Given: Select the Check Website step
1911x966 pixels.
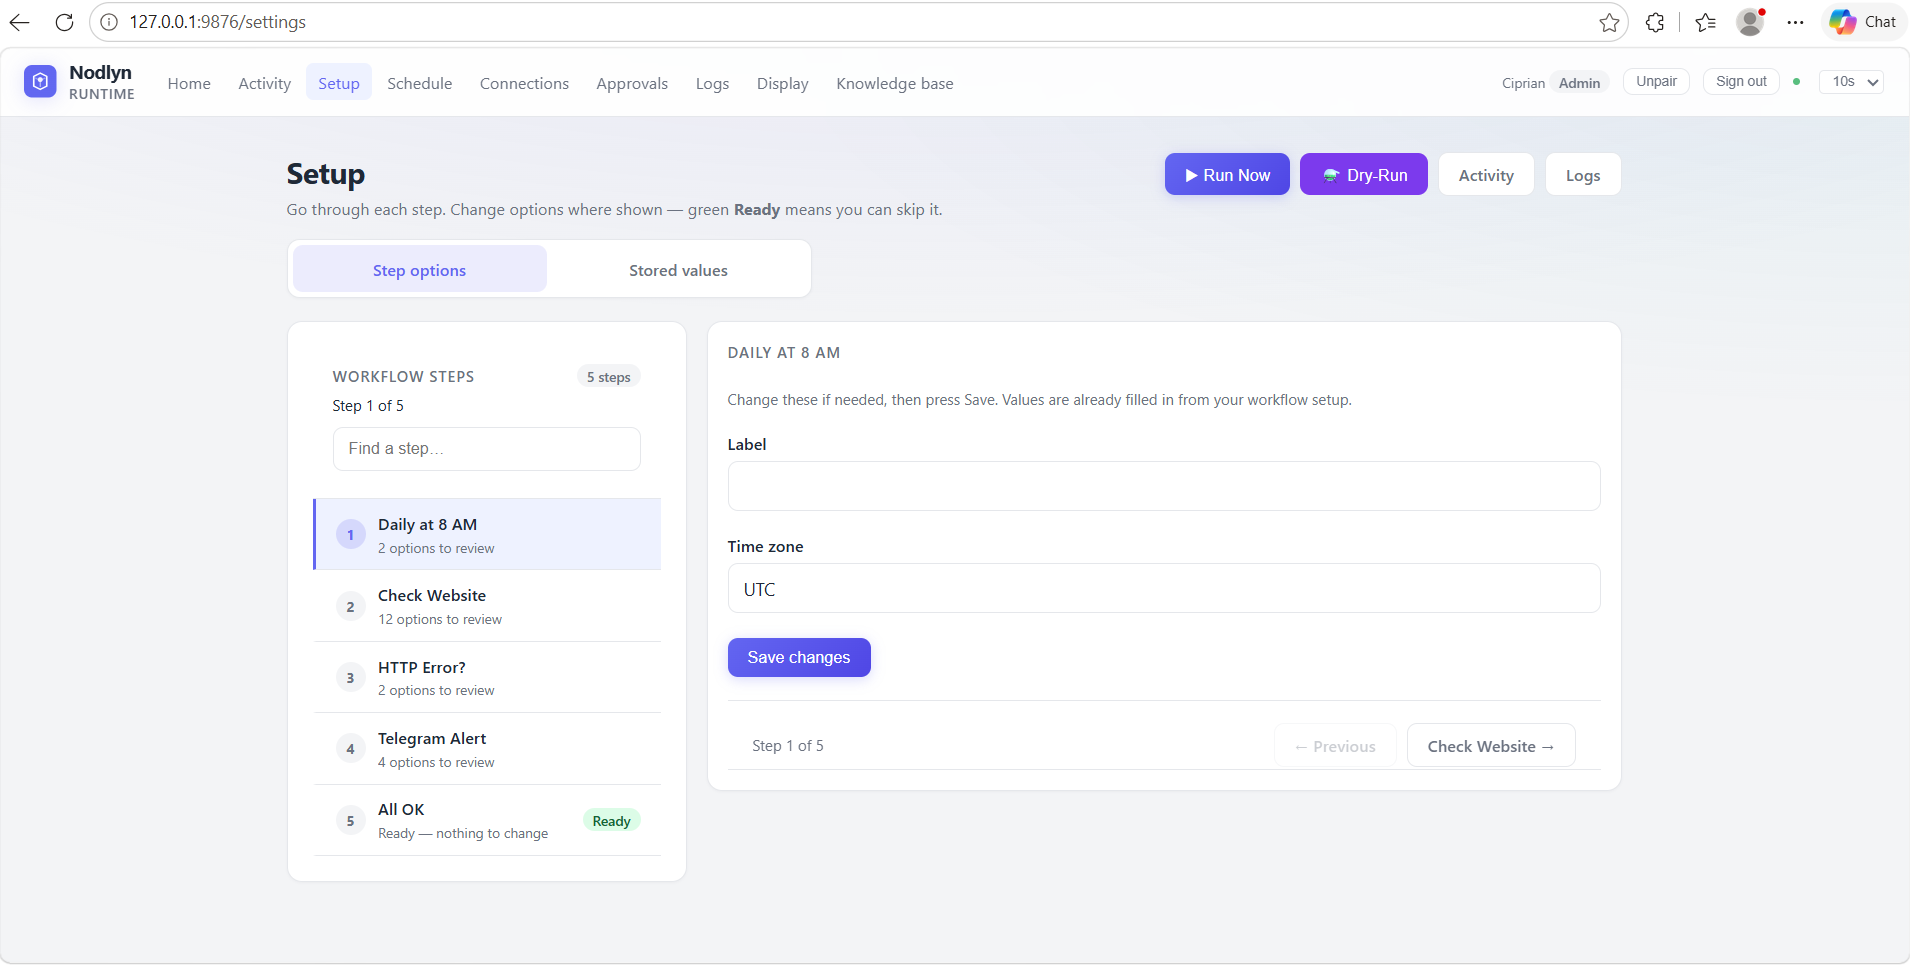Looking at the screenshot, I should pos(487,606).
